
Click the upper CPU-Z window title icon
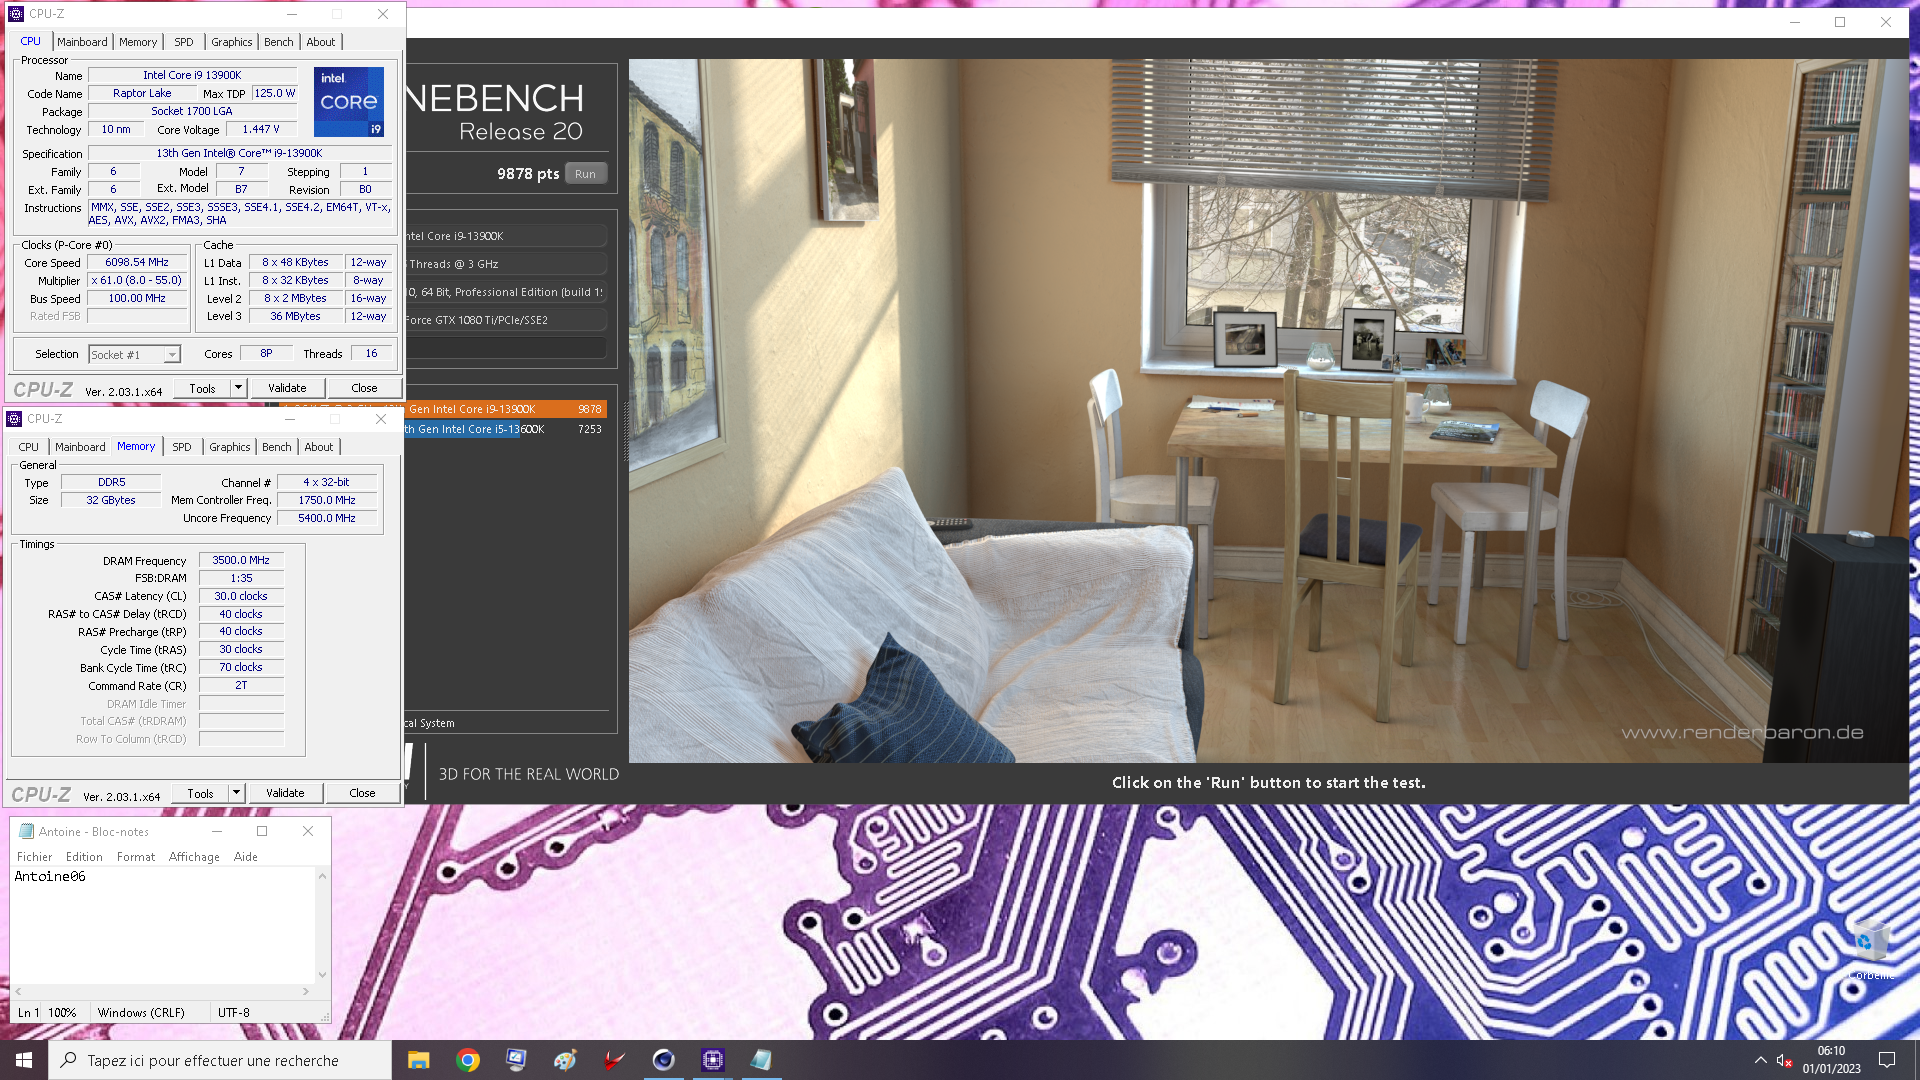click(x=16, y=14)
